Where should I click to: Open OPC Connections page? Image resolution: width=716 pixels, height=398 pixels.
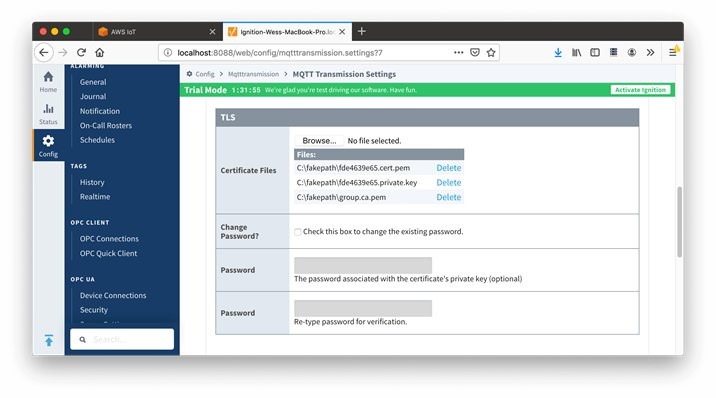(x=109, y=239)
